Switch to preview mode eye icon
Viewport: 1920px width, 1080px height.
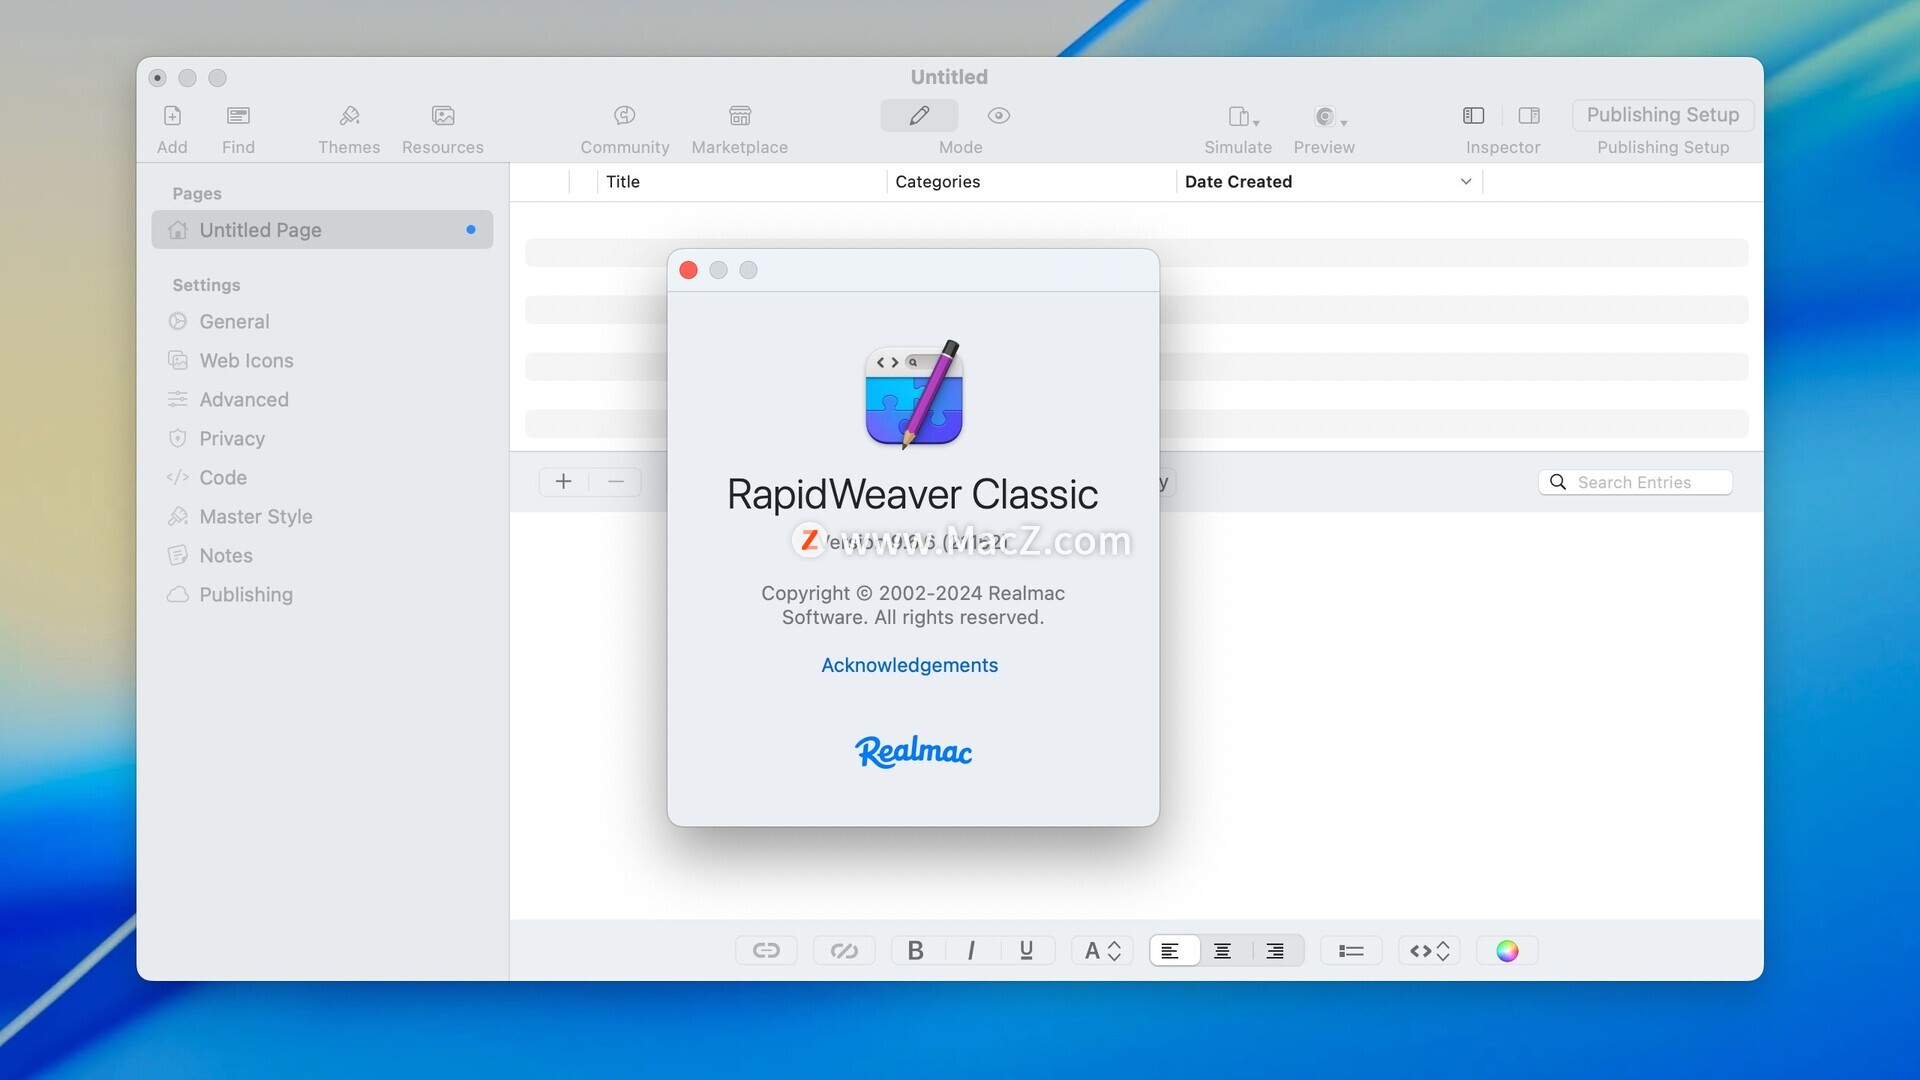pyautogui.click(x=999, y=116)
